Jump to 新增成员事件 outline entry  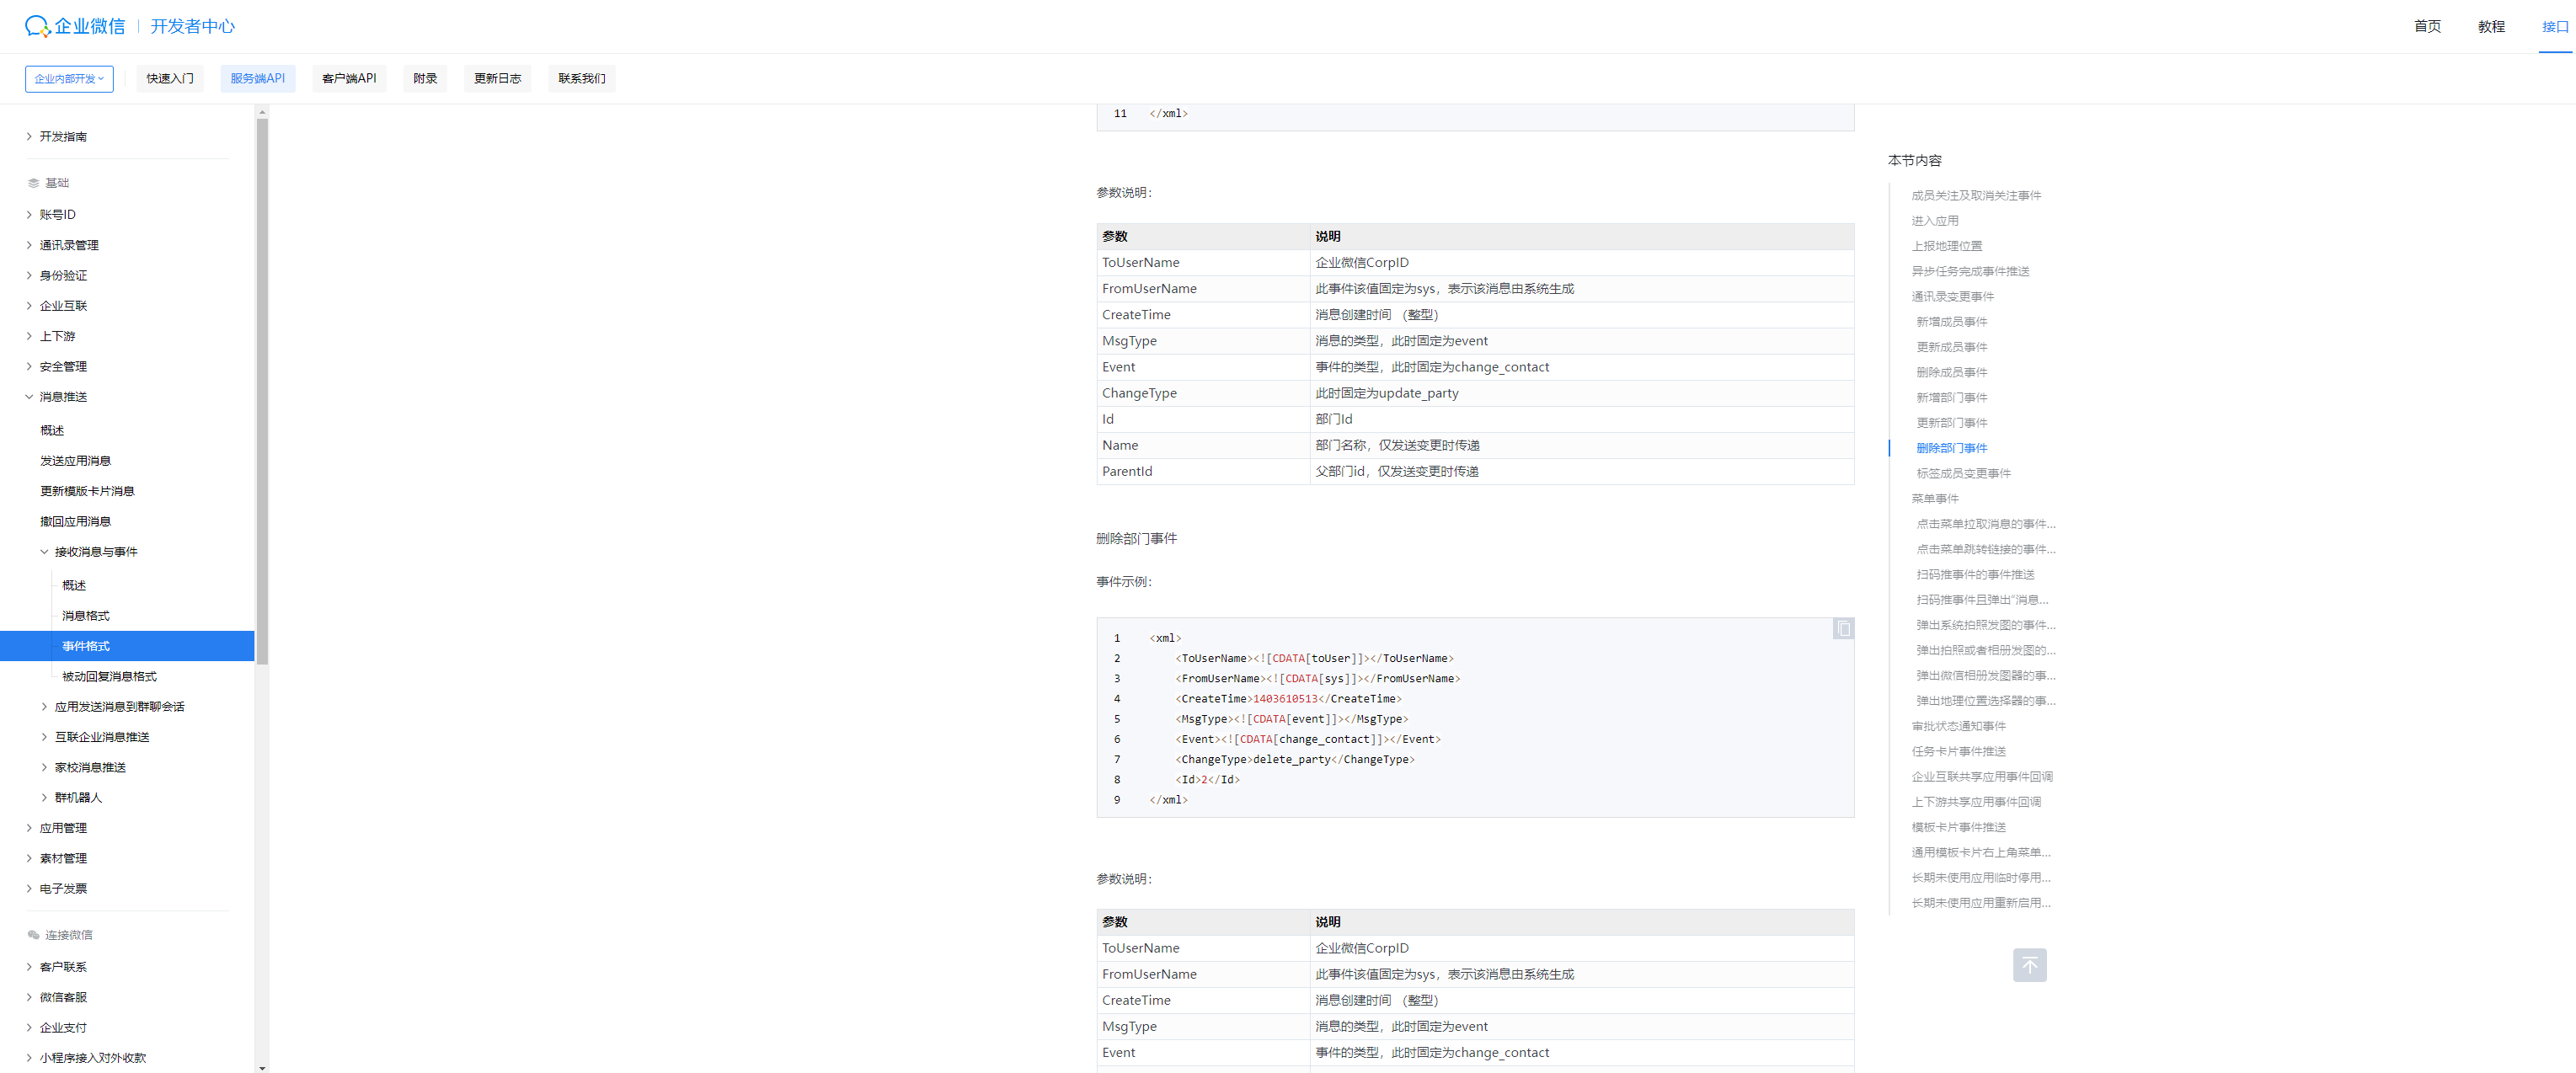coord(1951,322)
